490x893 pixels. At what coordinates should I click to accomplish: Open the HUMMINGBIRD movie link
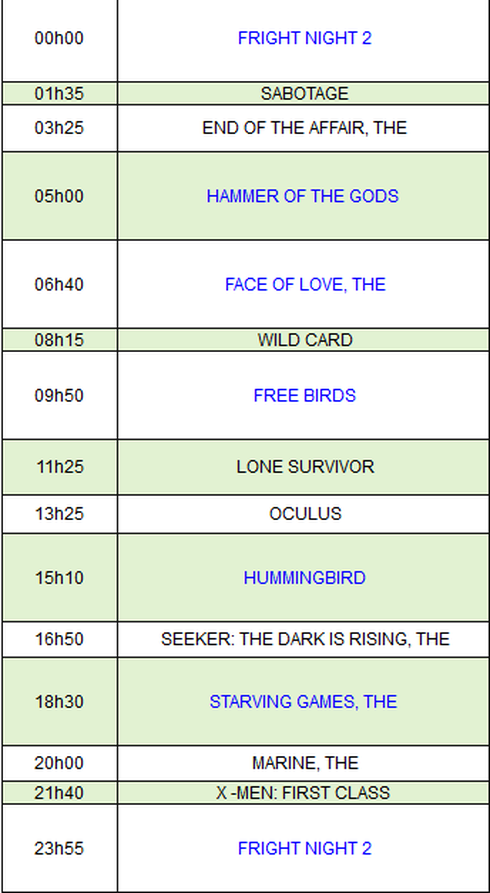pos(304,577)
